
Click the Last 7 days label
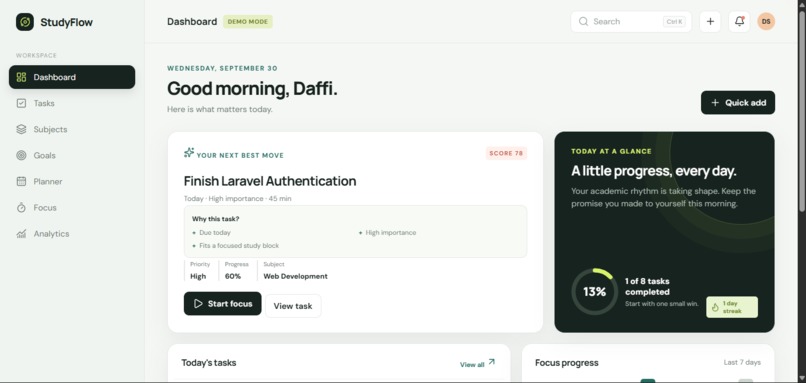point(742,362)
